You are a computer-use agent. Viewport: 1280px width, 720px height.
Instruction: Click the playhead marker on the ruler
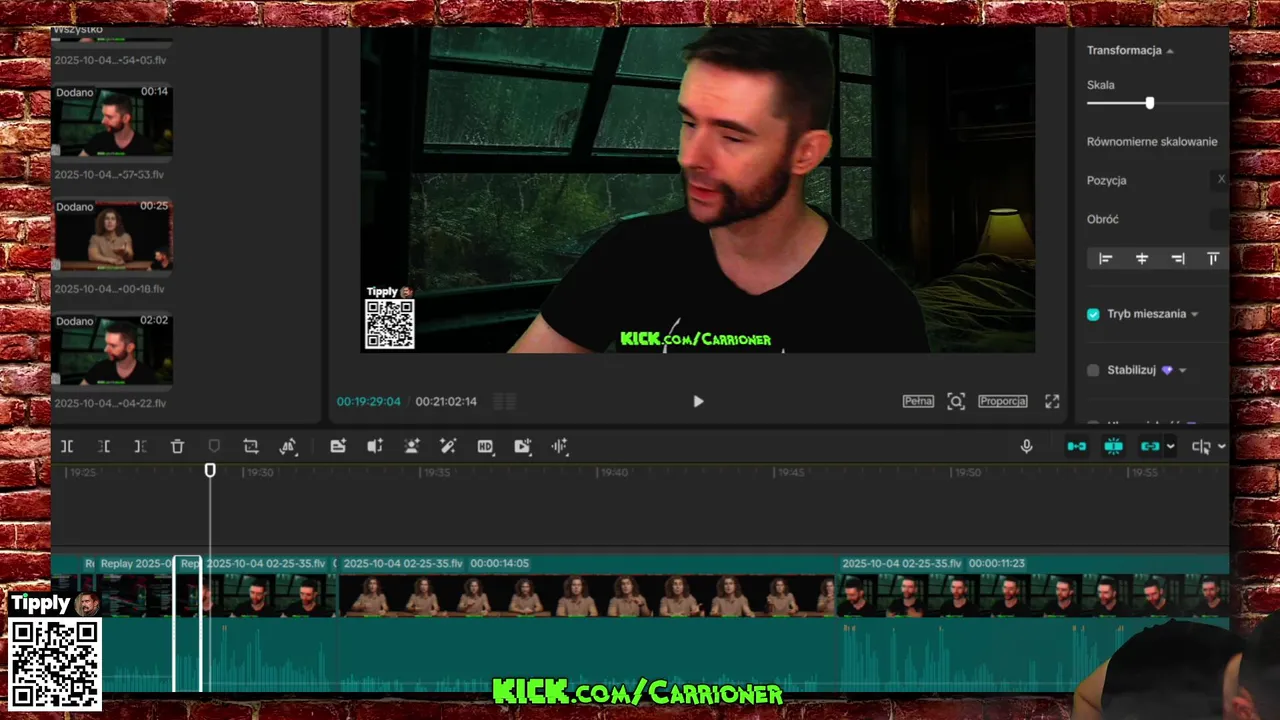[210, 470]
